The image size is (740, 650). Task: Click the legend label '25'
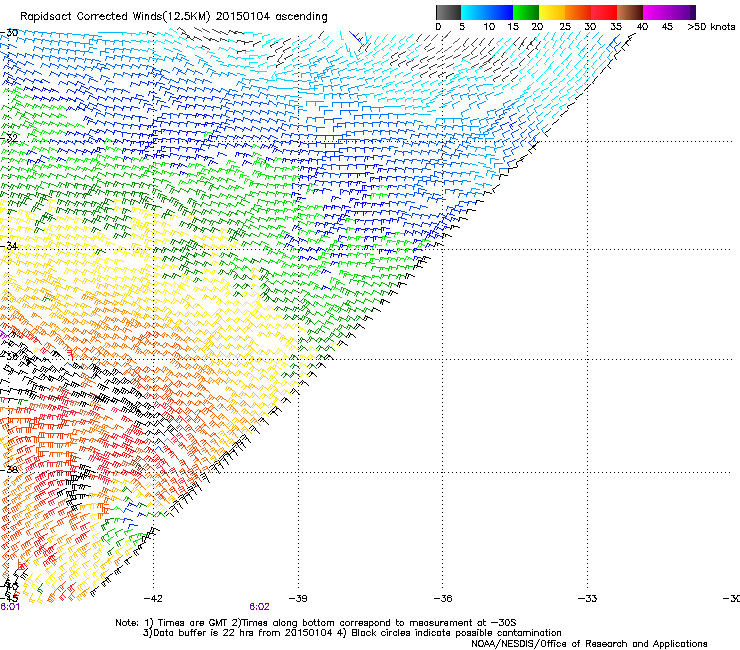(x=565, y=27)
